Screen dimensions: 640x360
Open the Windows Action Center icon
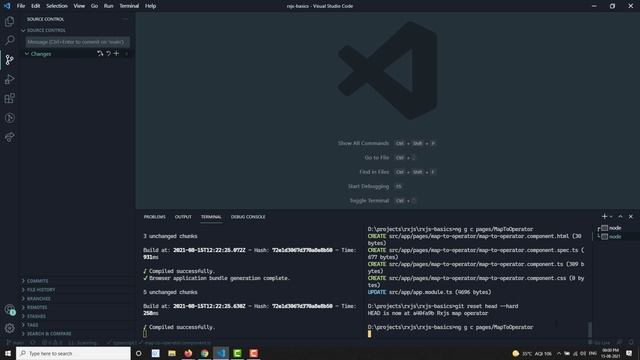[629, 353]
